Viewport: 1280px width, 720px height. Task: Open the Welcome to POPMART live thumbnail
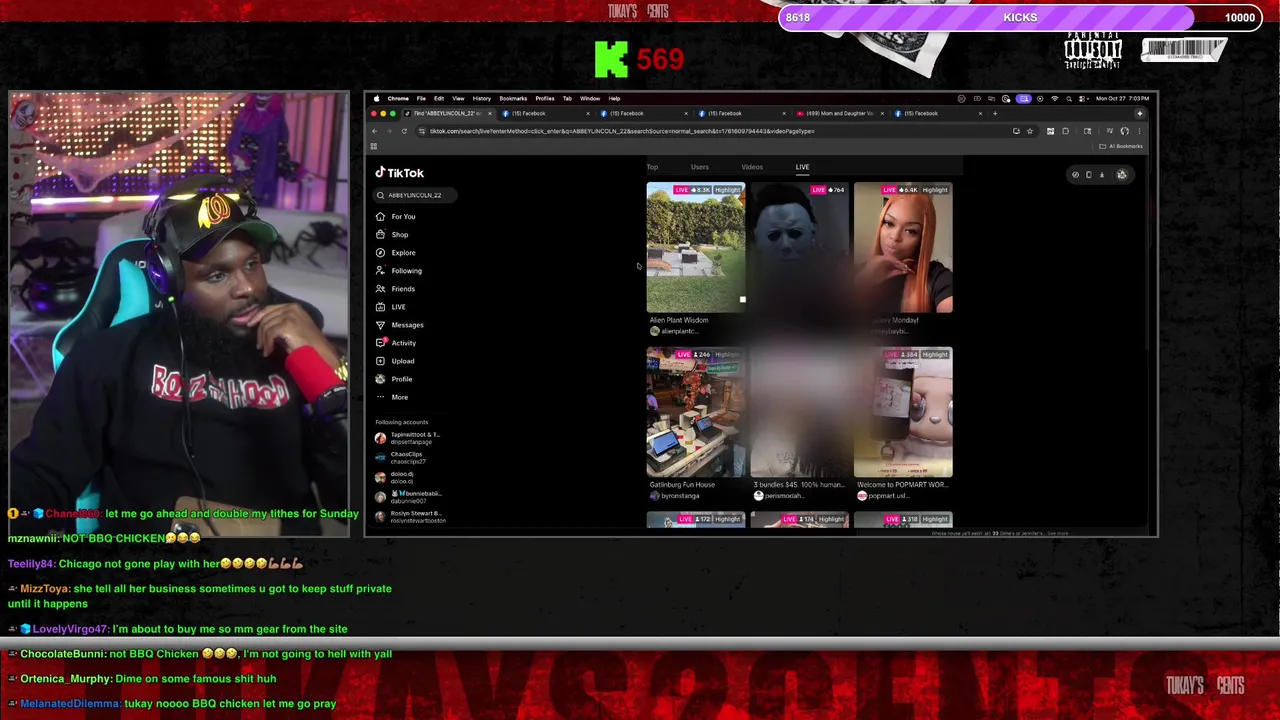903,412
